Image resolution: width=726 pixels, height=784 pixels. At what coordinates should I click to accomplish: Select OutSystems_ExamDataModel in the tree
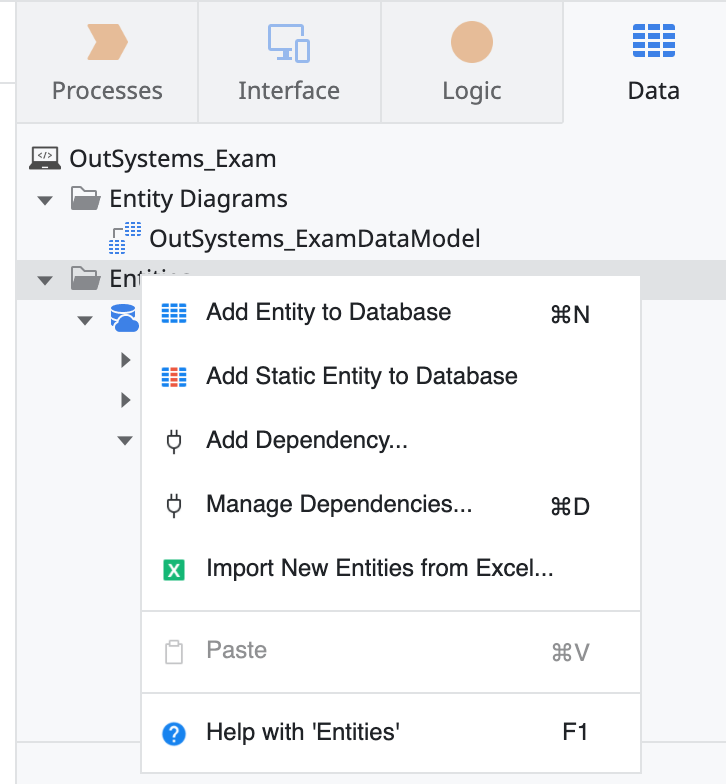(x=314, y=239)
